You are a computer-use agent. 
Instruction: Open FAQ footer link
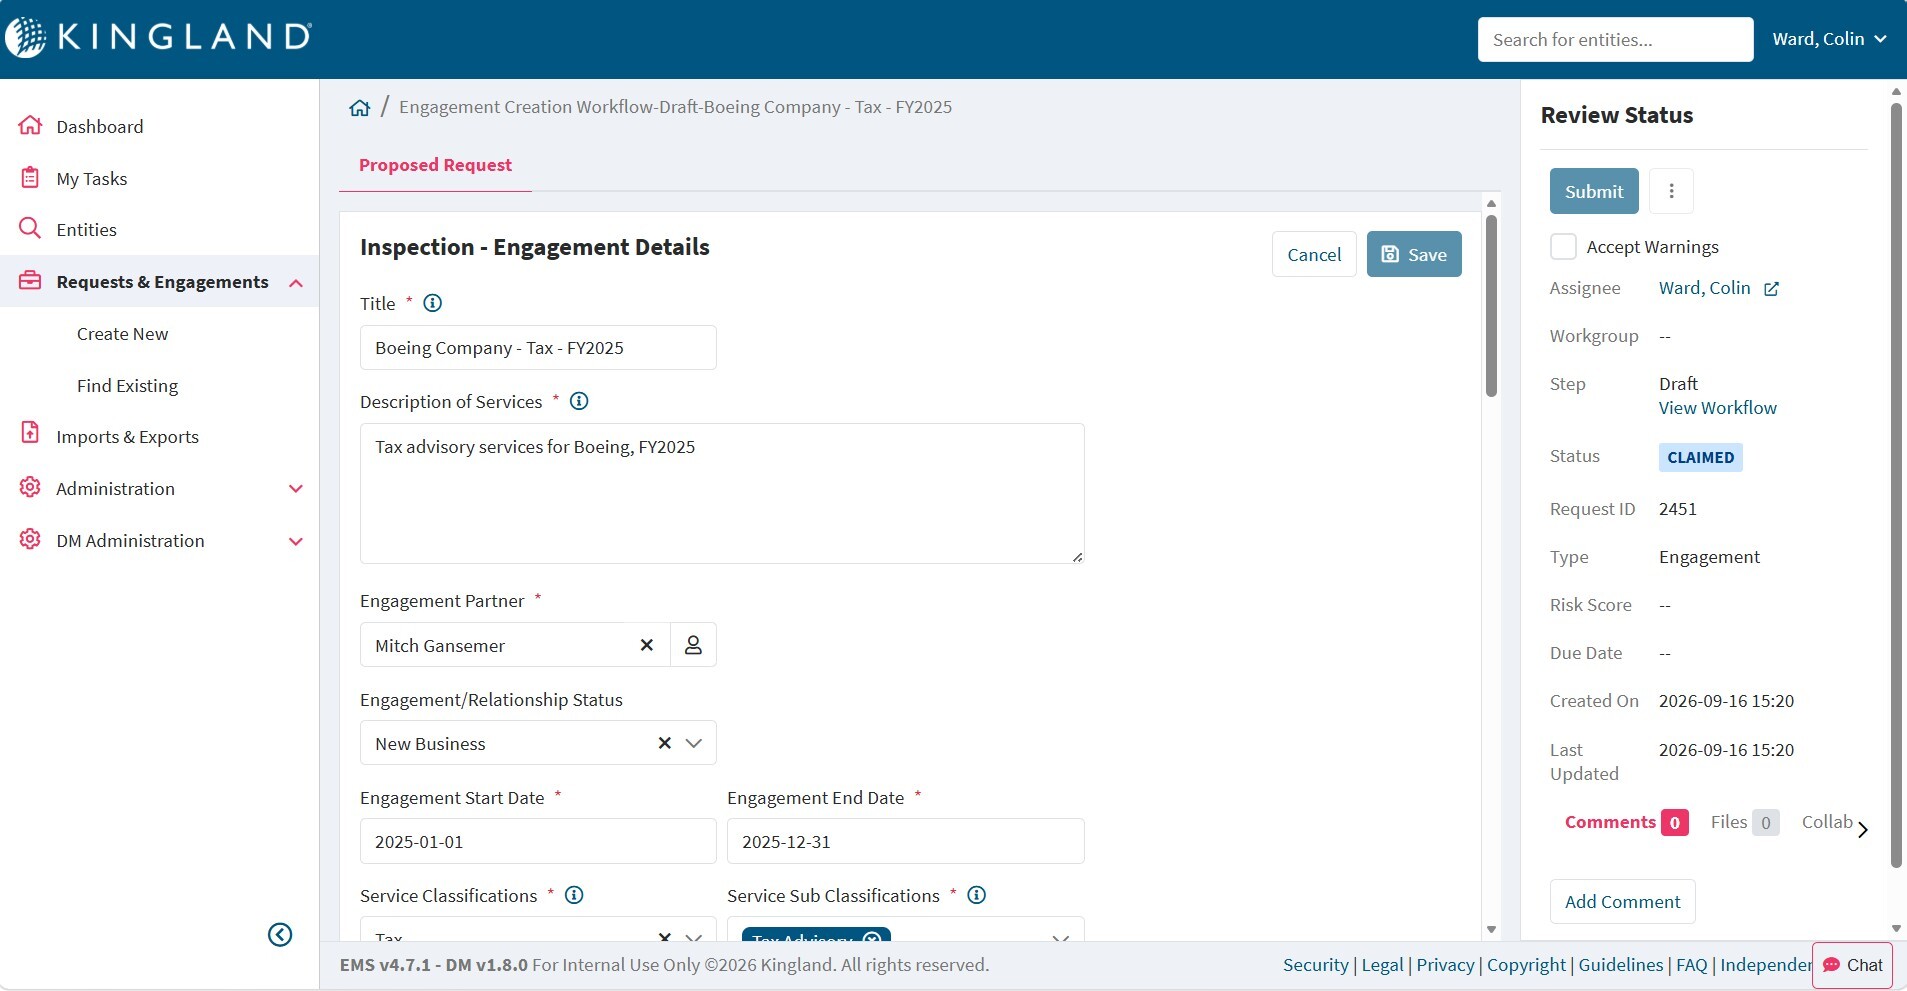(1691, 965)
